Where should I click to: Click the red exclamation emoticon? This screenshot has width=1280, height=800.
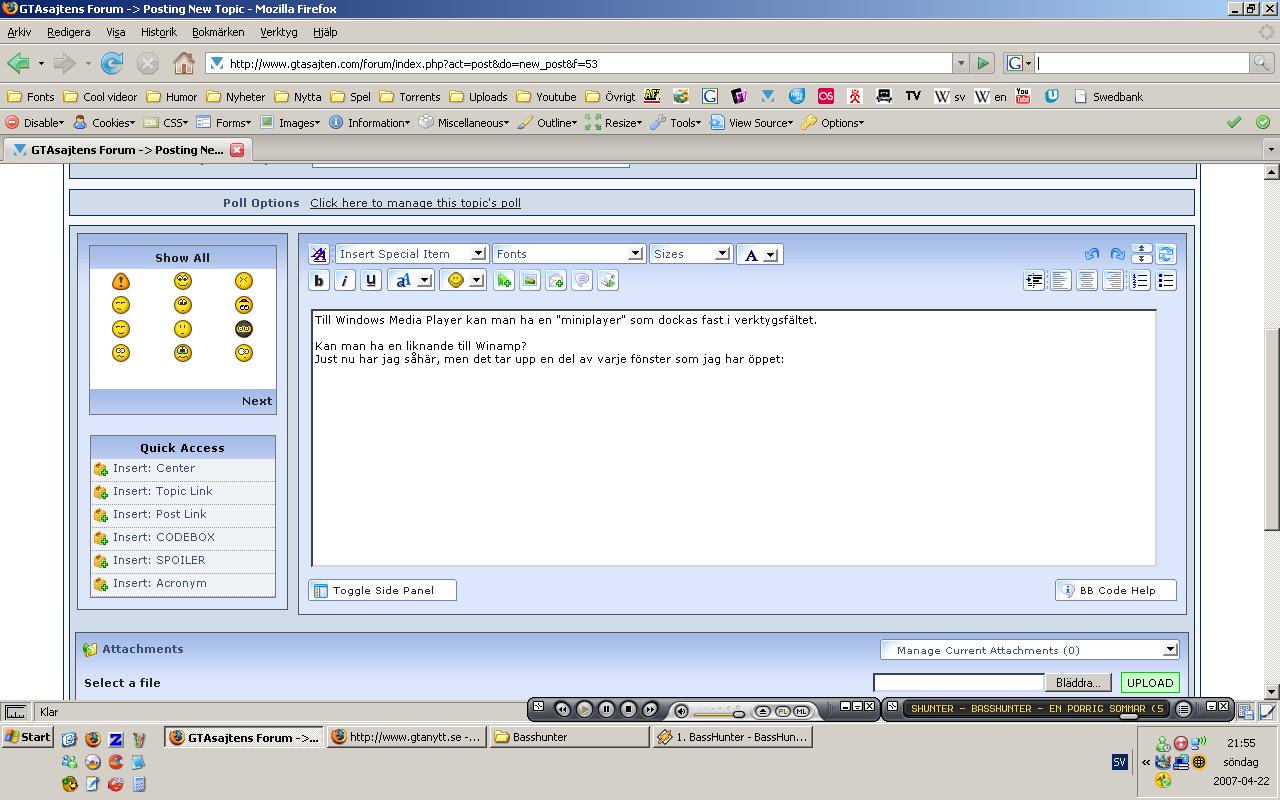[121, 281]
